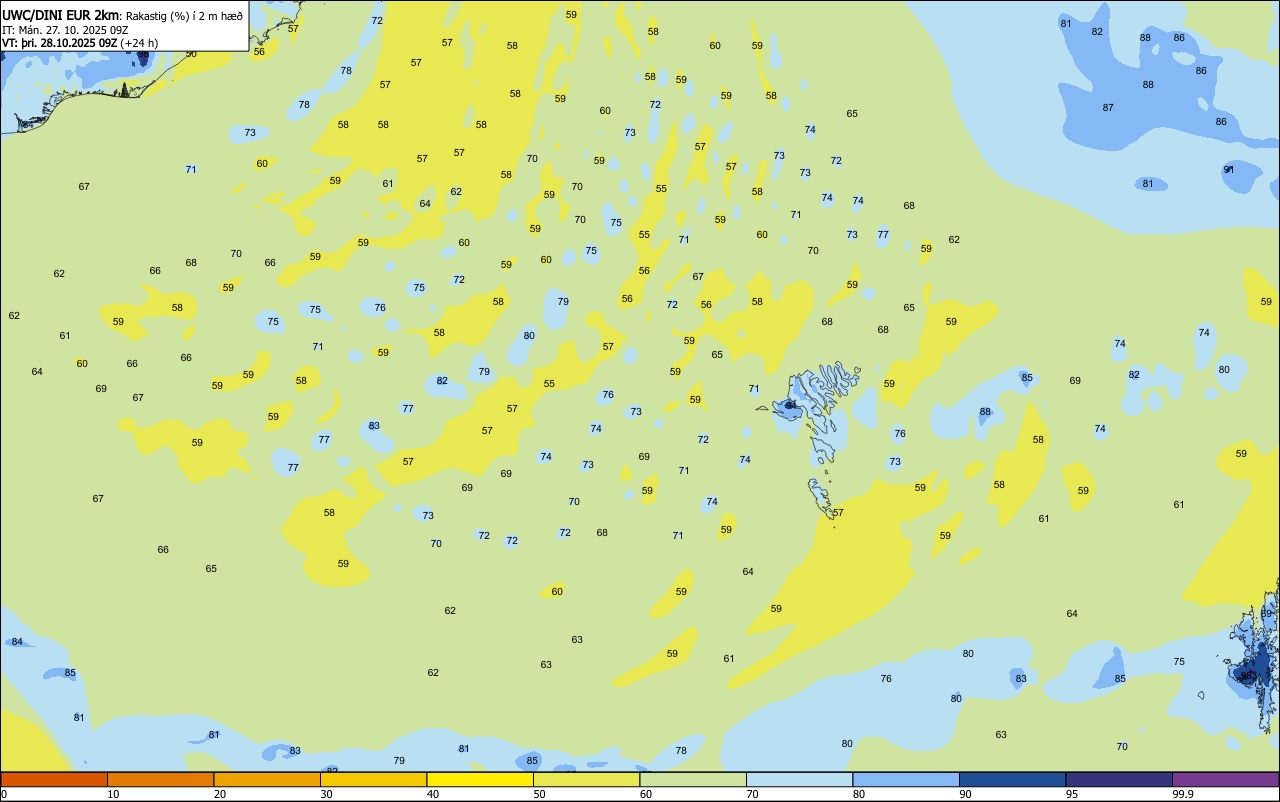Click the humidity value '50' near Iceland coast
1280x802 pixels.
point(191,54)
